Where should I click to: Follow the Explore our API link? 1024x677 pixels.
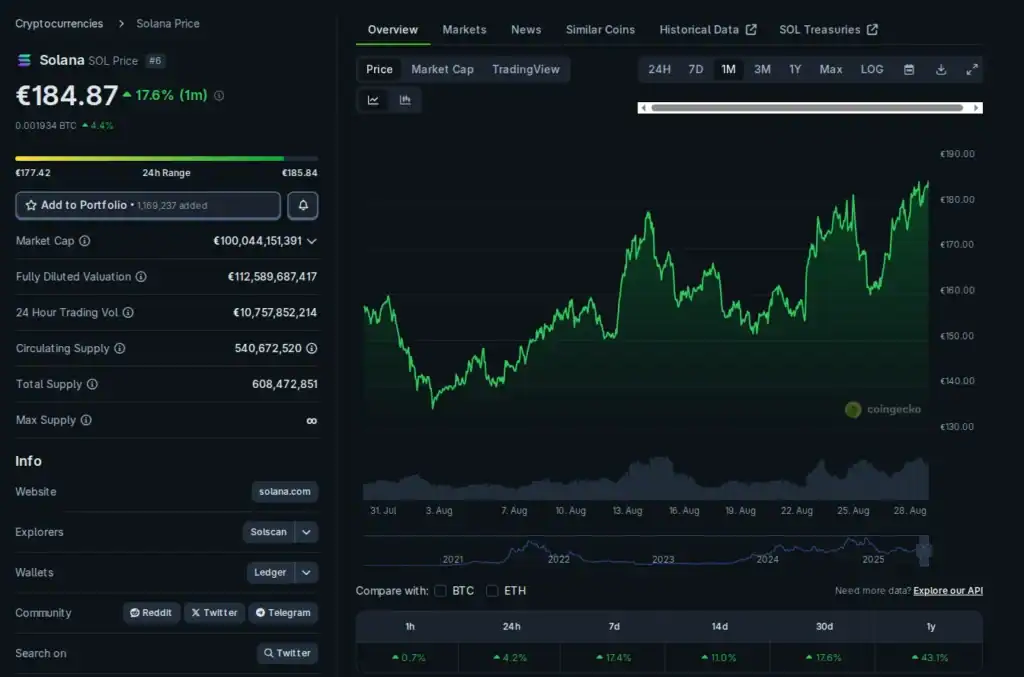(x=948, y=591)
